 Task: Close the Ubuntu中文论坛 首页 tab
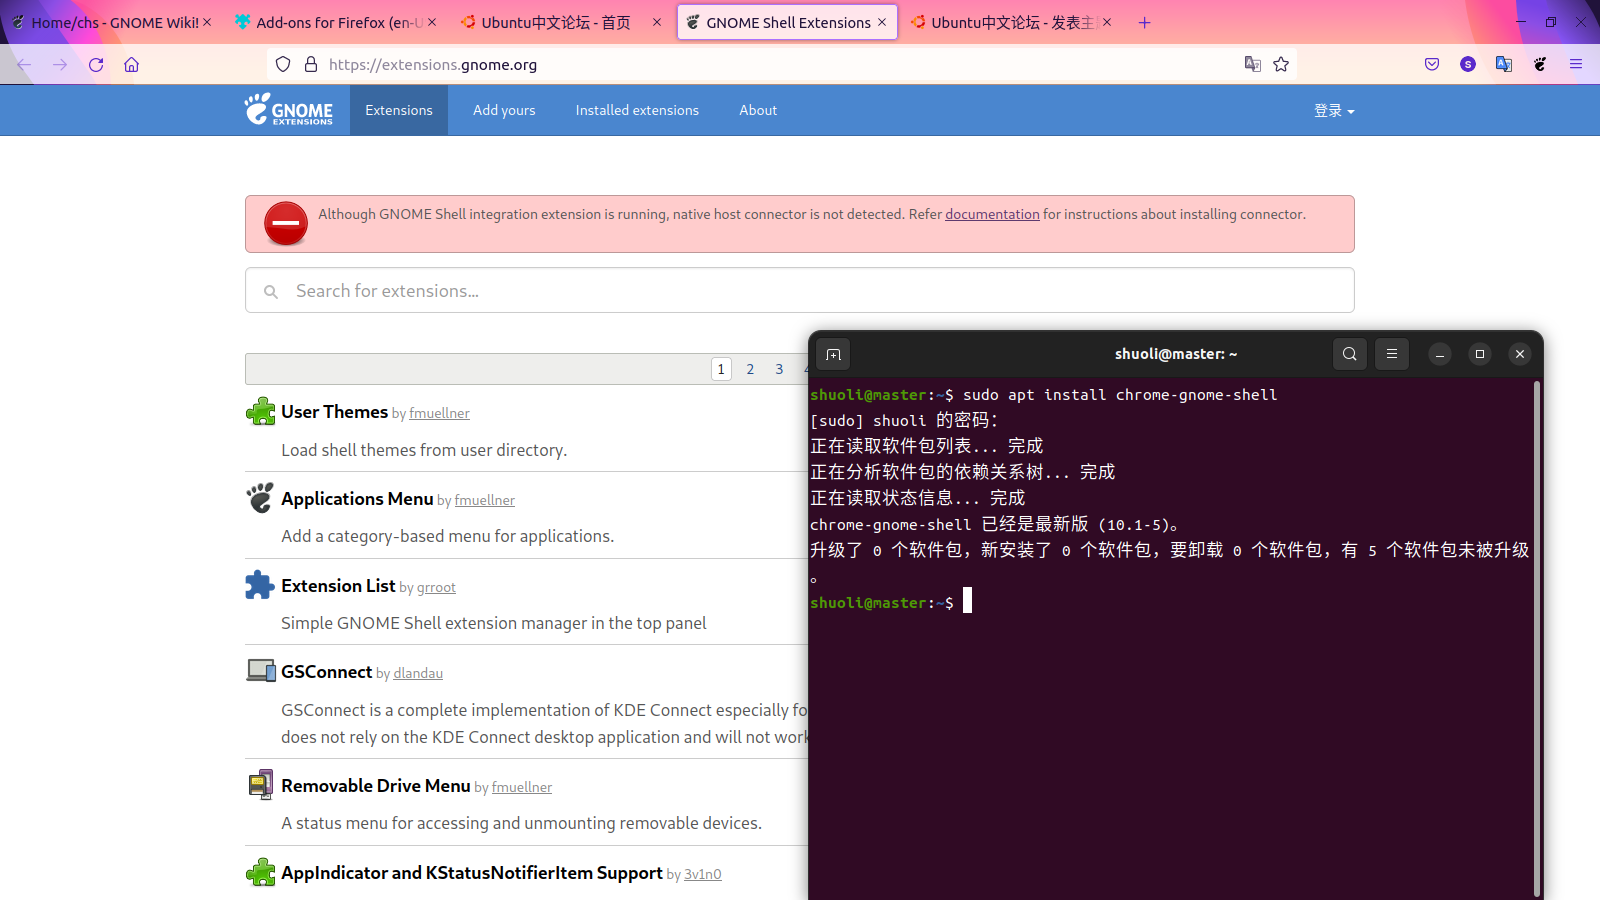pyautogui.click(x=657, y=22)
